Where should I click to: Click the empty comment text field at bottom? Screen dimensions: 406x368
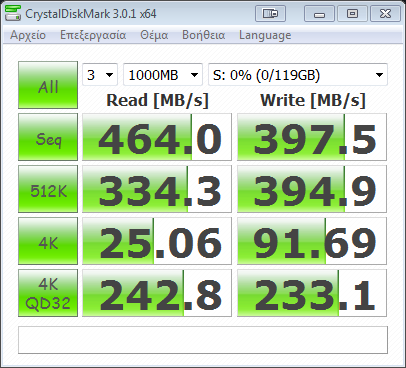pyautogui.click(x=203, y=340)
